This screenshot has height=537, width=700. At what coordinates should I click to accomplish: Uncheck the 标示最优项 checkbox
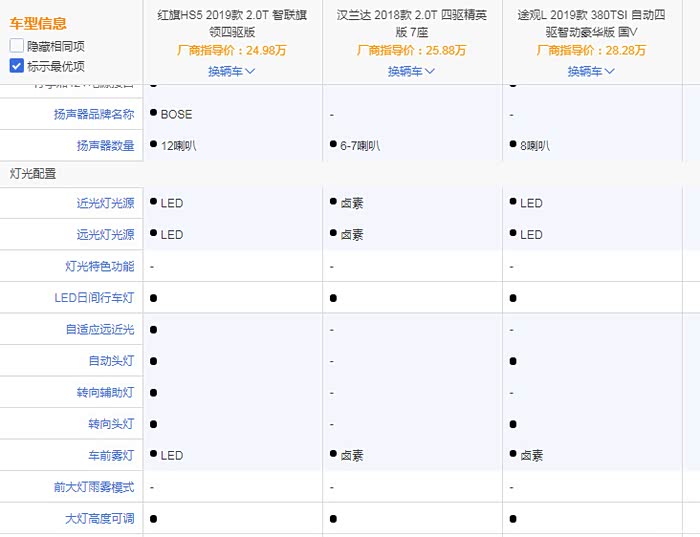(17, 66)
